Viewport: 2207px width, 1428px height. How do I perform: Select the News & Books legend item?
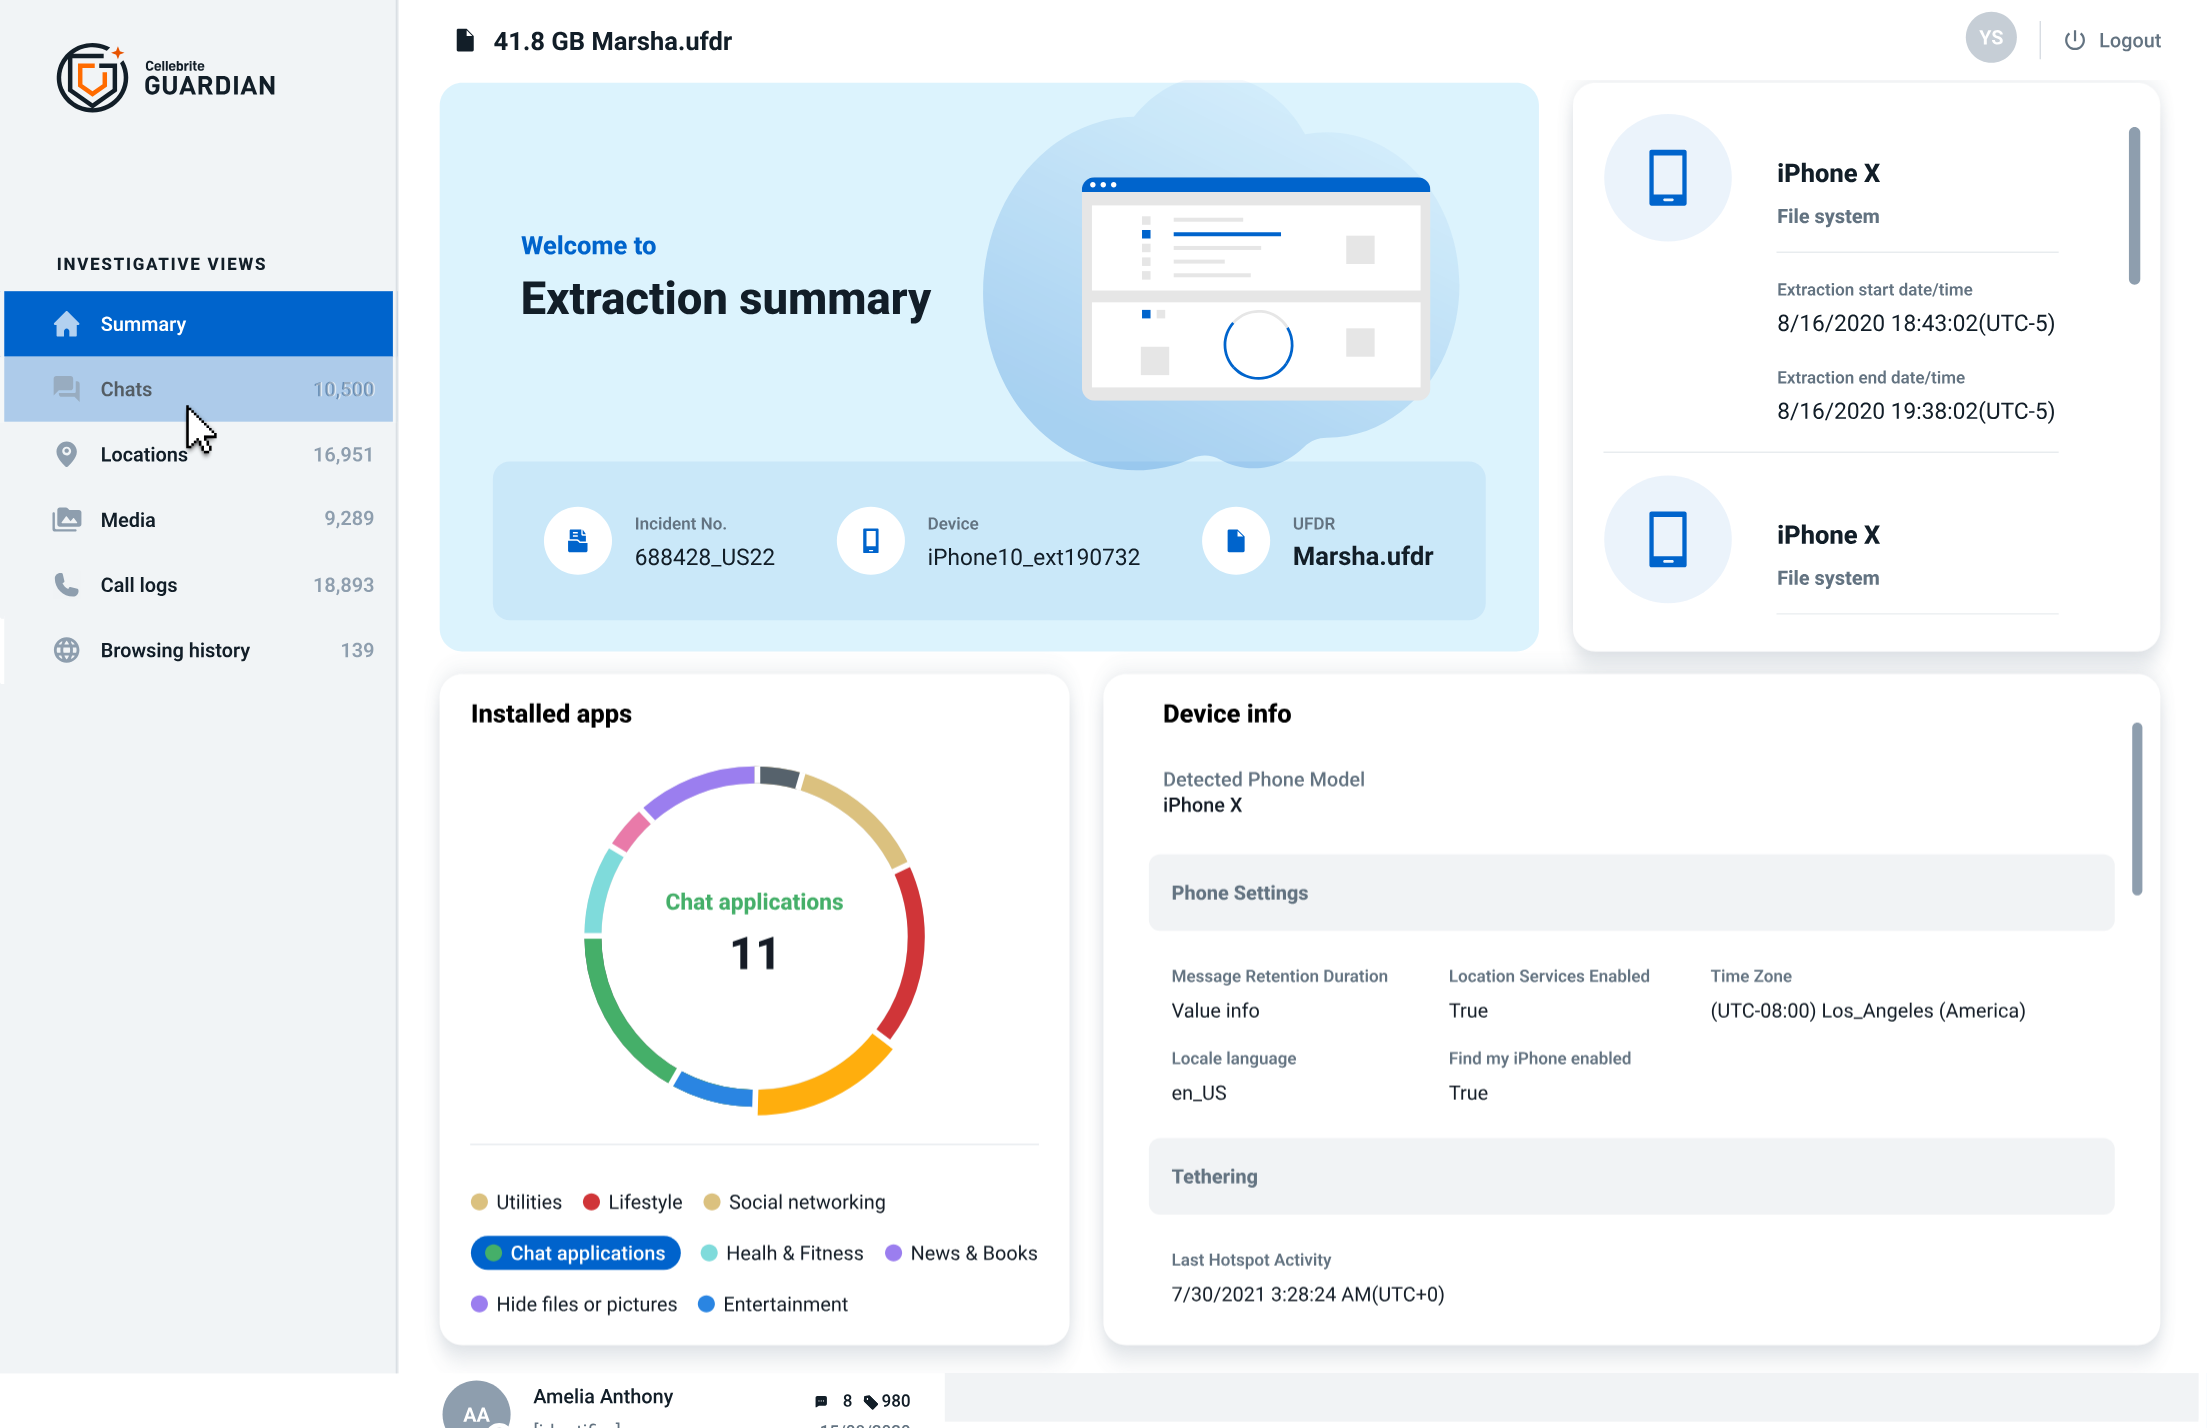(961, 1253)
